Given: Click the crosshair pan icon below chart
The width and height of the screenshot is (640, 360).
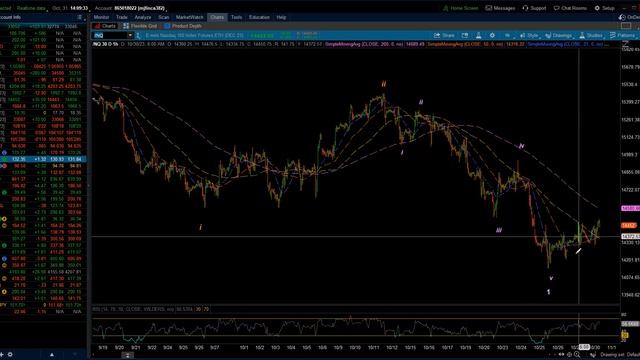Looking at the screenshot, I should point(569,355).
